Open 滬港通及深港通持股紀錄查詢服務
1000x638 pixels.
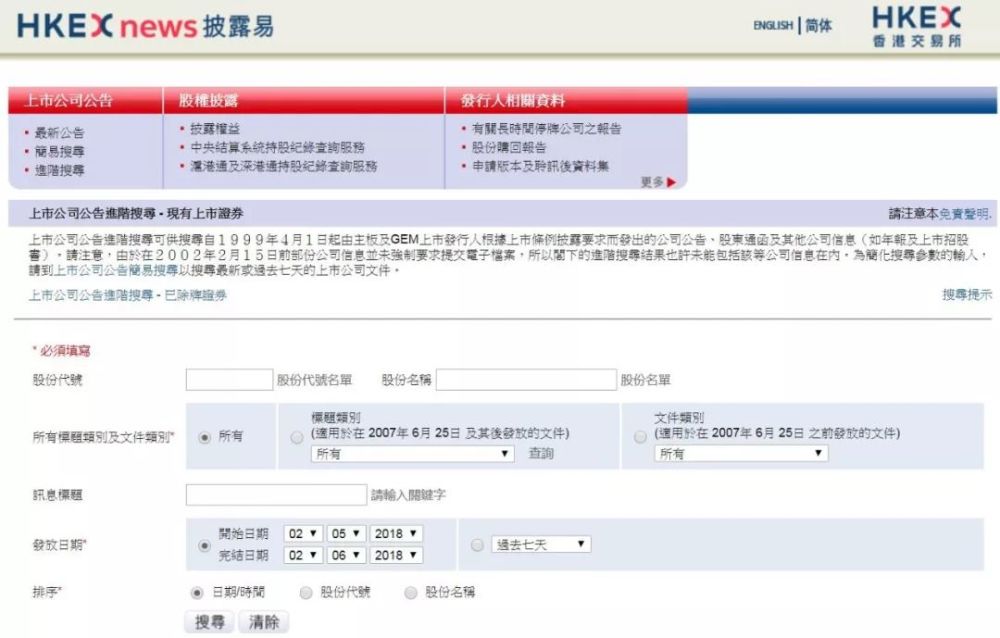284,166
